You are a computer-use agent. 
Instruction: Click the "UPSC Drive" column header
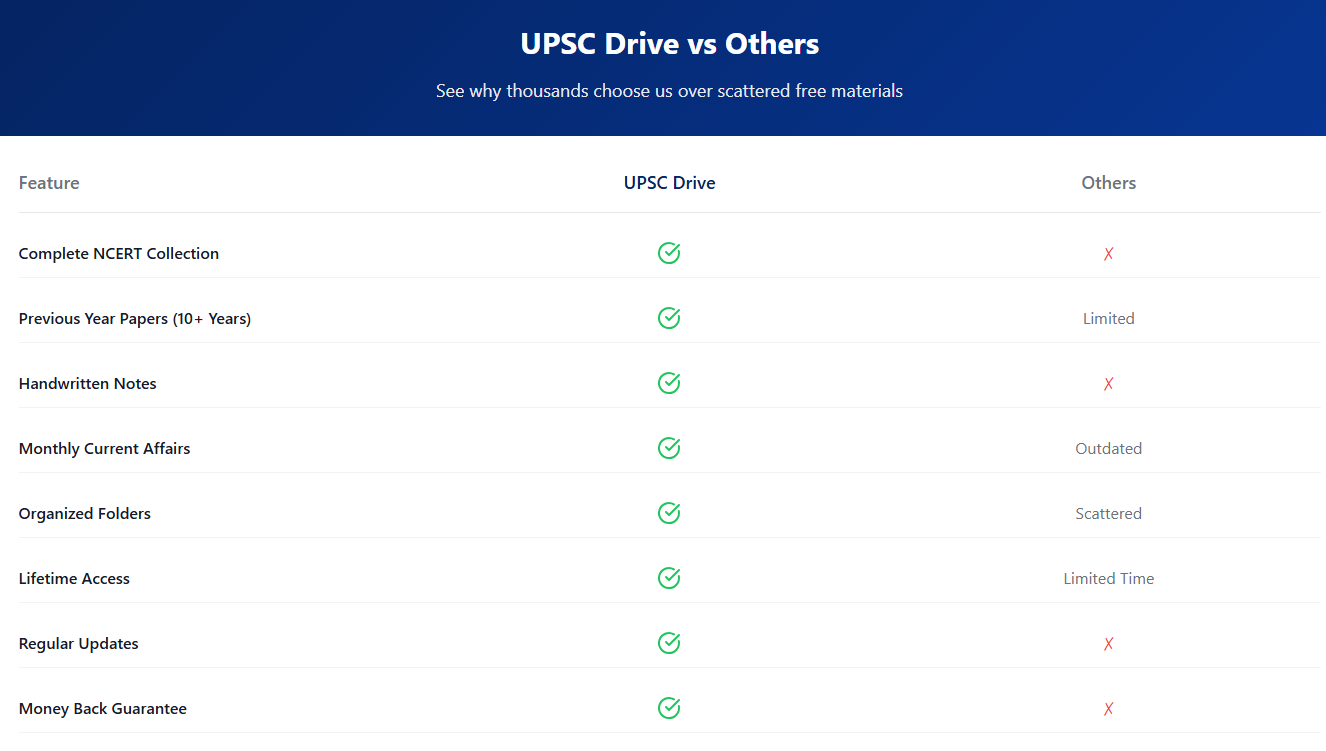click(669, 183)
